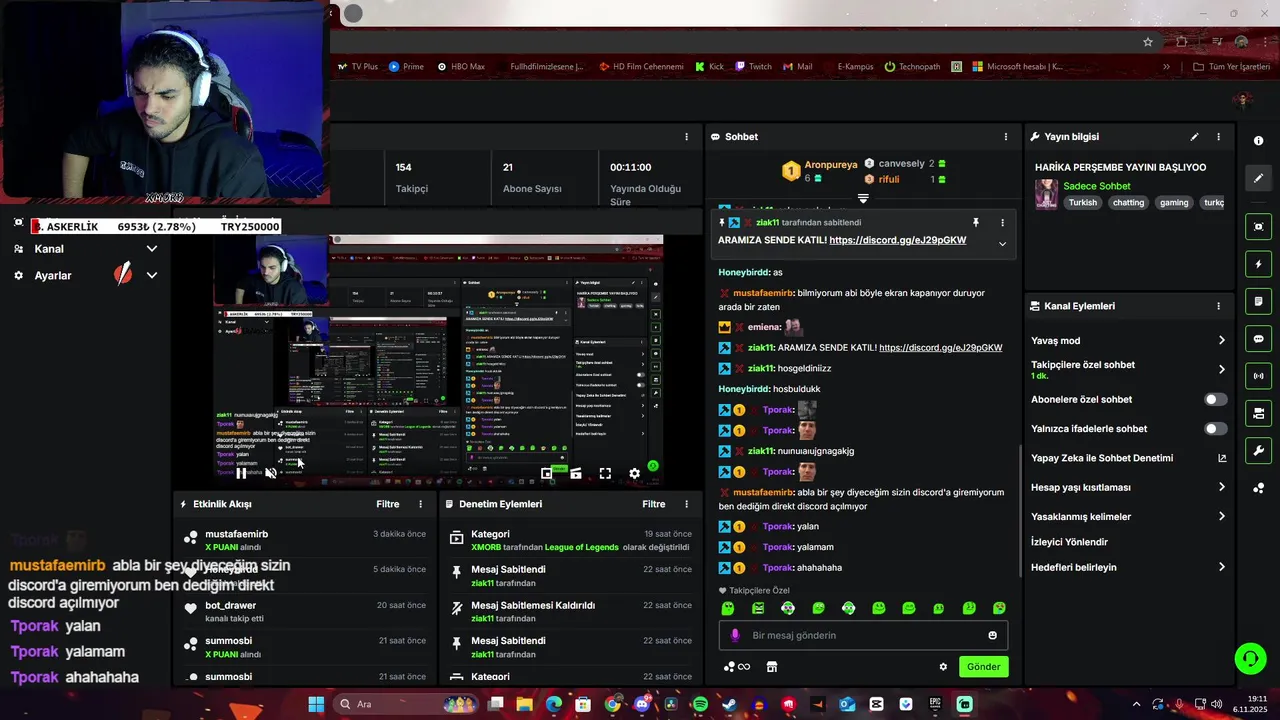
Task: Toggle the wrench stream info icon
Action: [1258, 450]
